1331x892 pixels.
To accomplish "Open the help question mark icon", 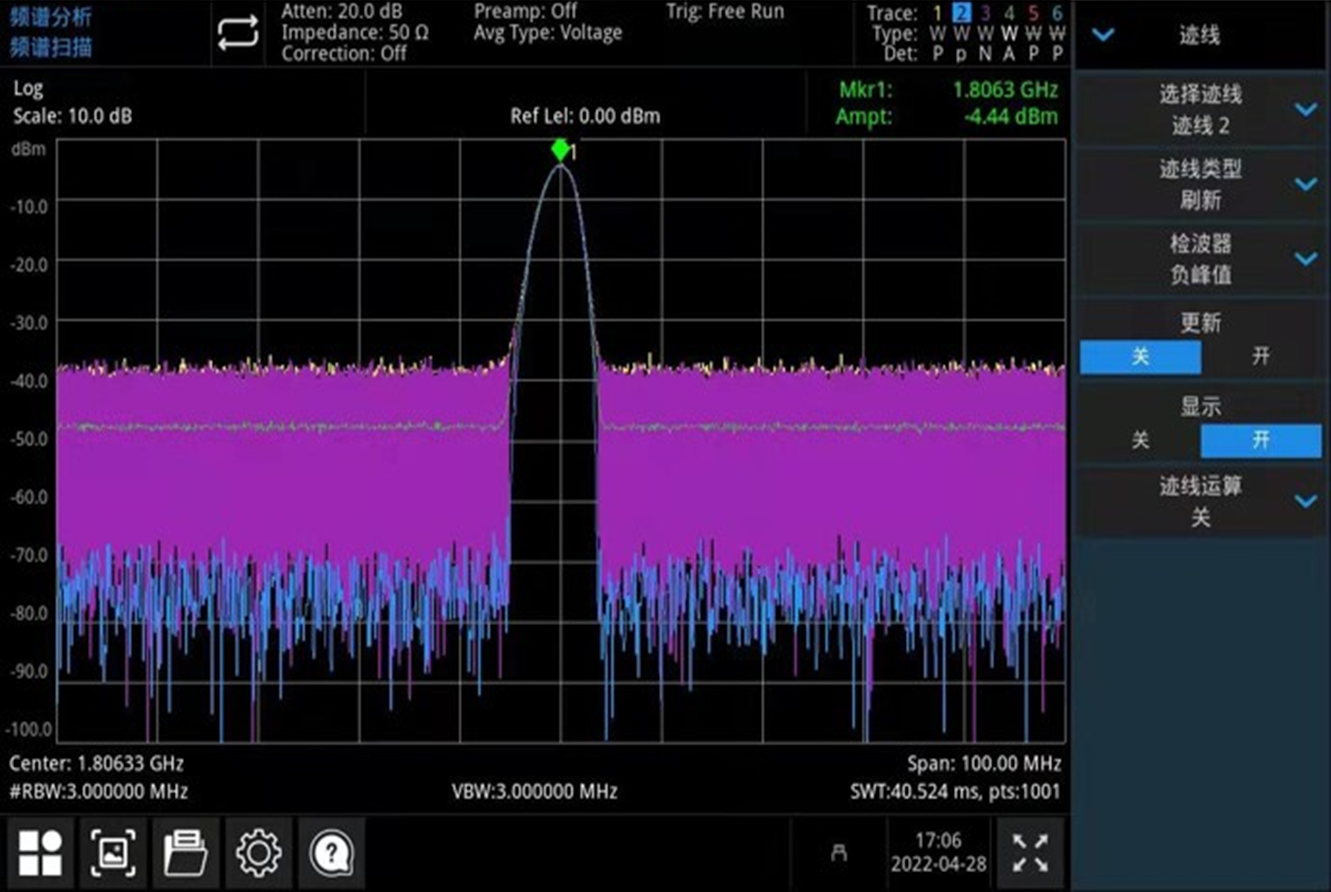I will [x=330, y=853].
